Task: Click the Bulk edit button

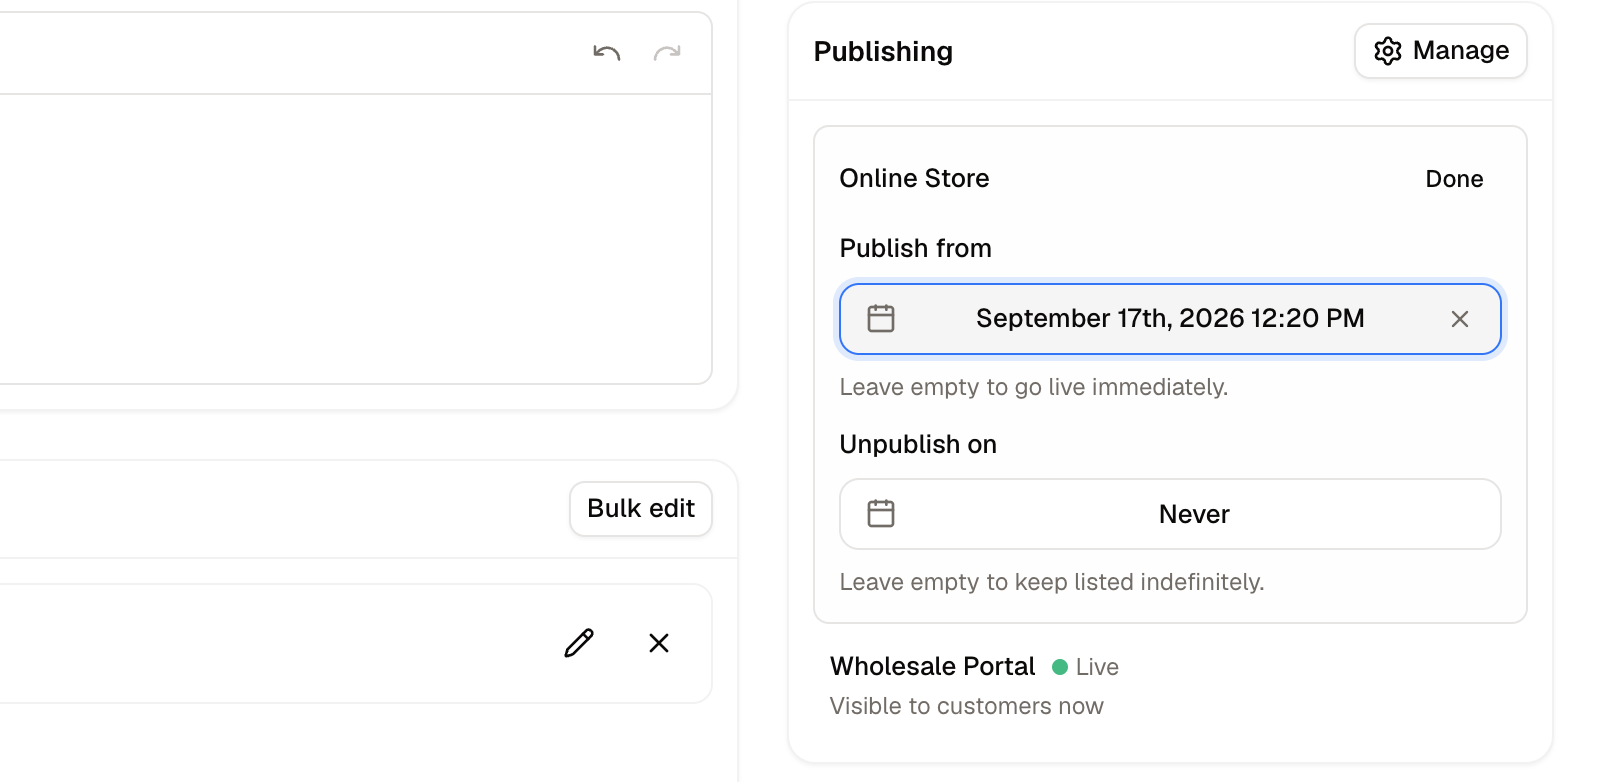Action: pyautogui.click(x=641, y=509)
